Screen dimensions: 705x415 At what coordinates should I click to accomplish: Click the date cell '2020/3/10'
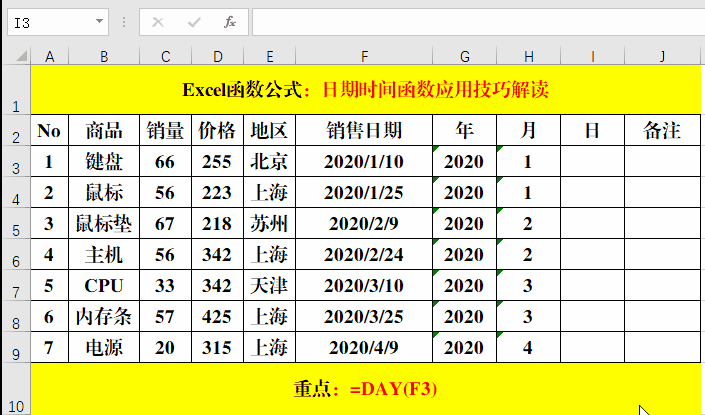[364, 285]
